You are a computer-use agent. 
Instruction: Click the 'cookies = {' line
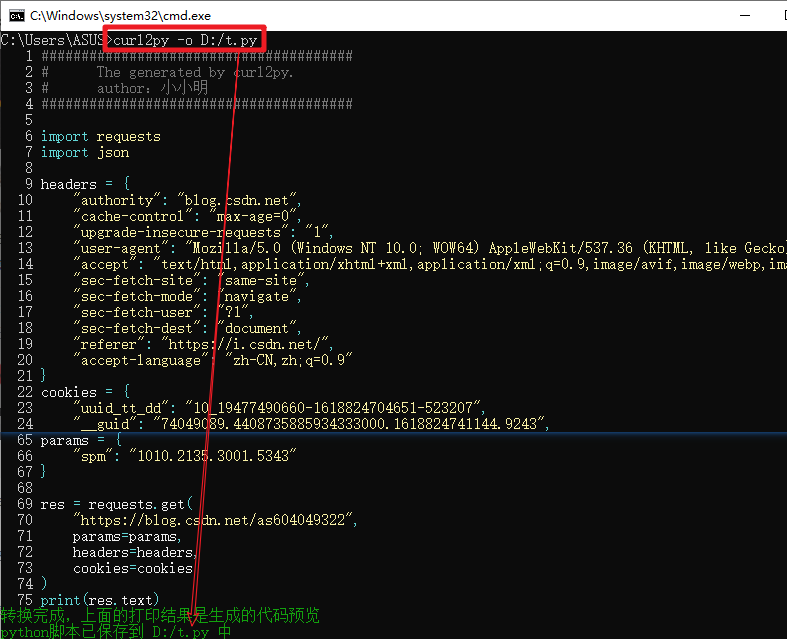click(x=85, y=392)
